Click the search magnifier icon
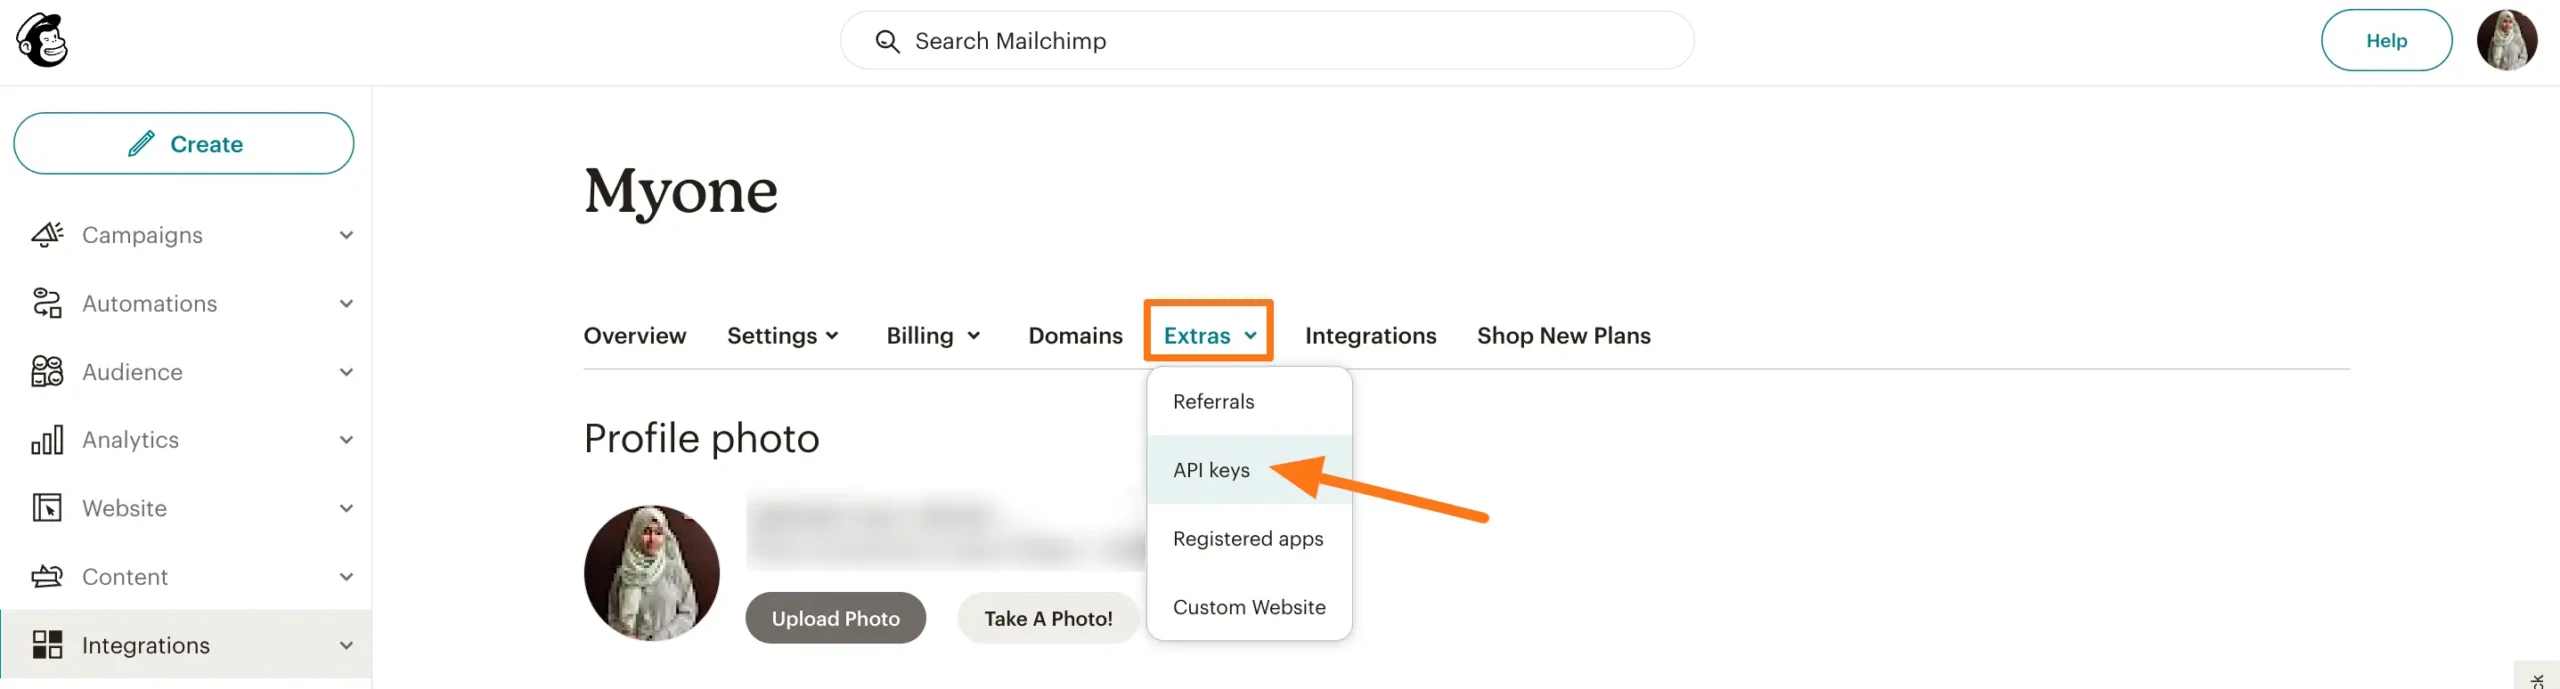2560x689 pixels. [887, 41]
